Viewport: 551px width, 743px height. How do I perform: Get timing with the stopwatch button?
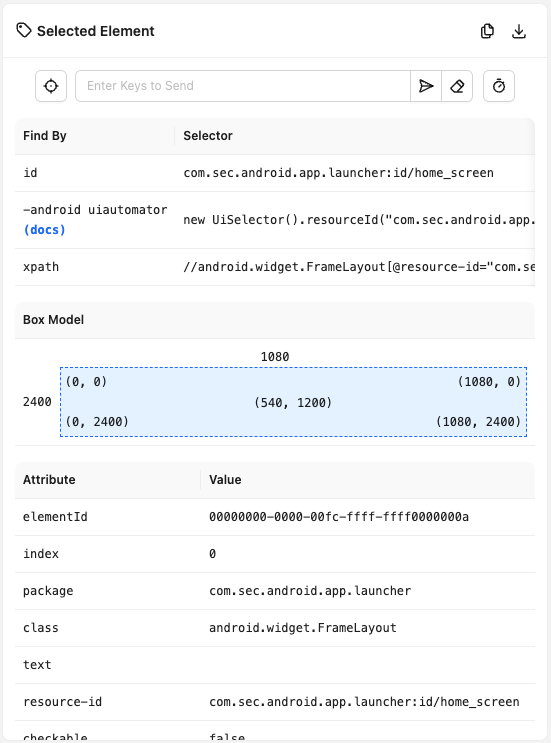(x=499, y=86)
